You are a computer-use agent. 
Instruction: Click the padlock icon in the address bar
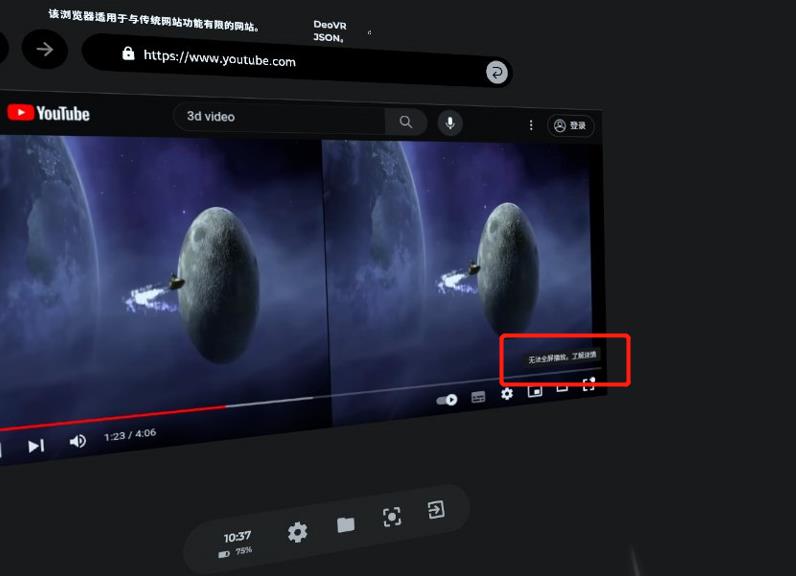click(128, 53)
